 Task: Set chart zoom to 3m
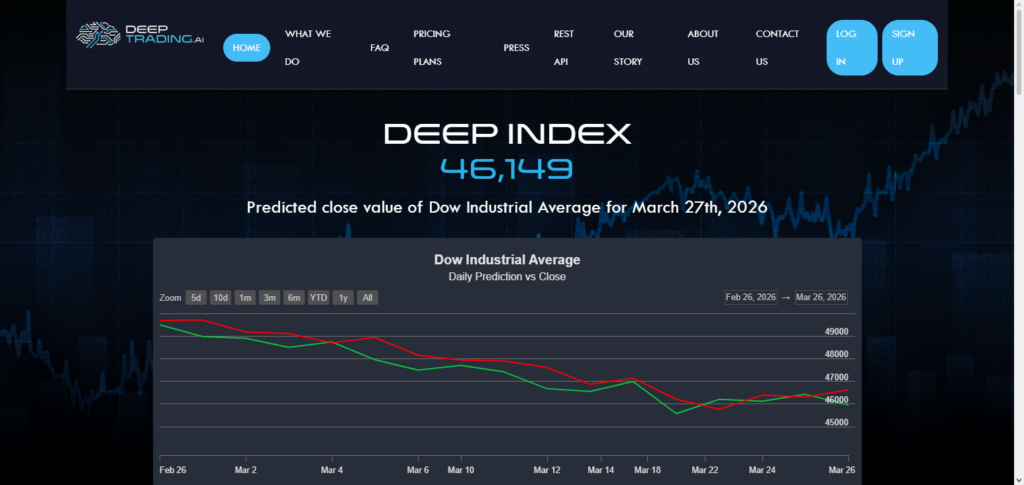pos(269,298)
